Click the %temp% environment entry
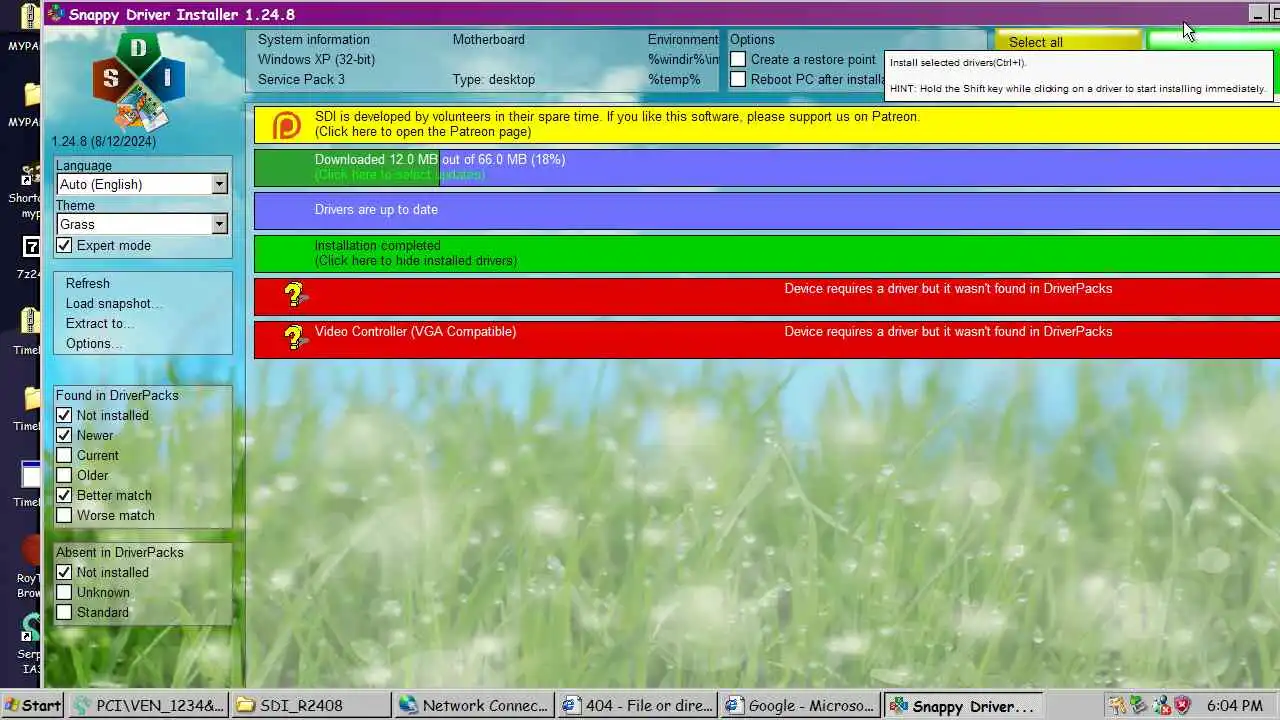Image resolution: width=1280 pixels, height=720 pixels. point(674,79)
